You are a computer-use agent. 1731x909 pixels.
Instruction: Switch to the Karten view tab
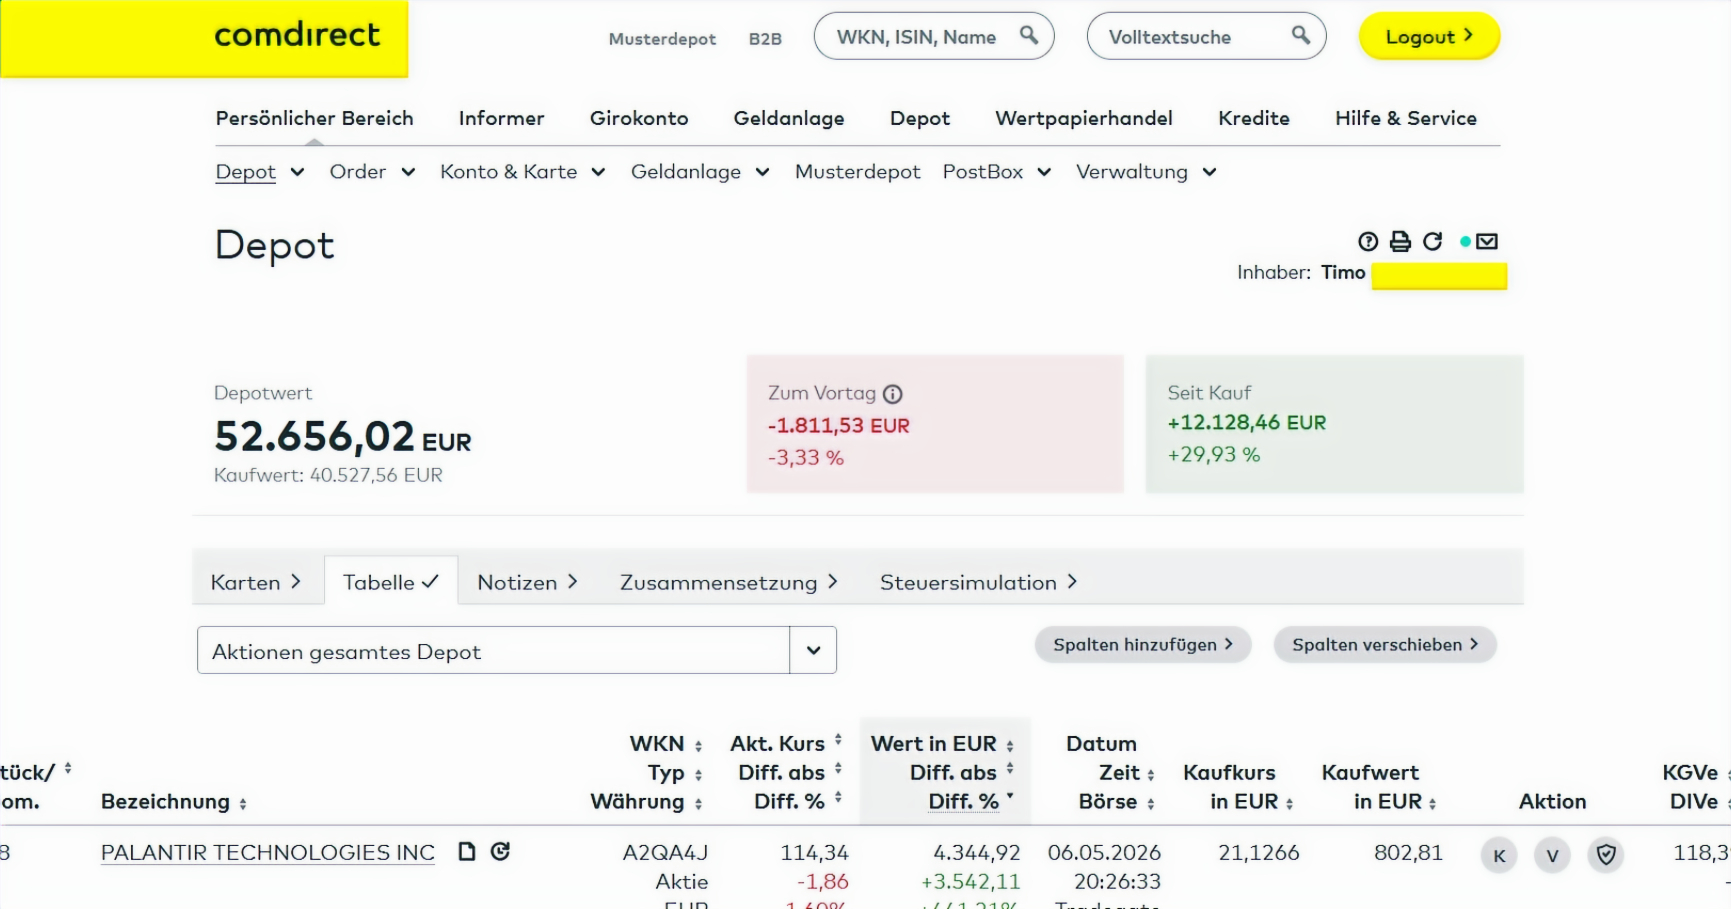256,582
